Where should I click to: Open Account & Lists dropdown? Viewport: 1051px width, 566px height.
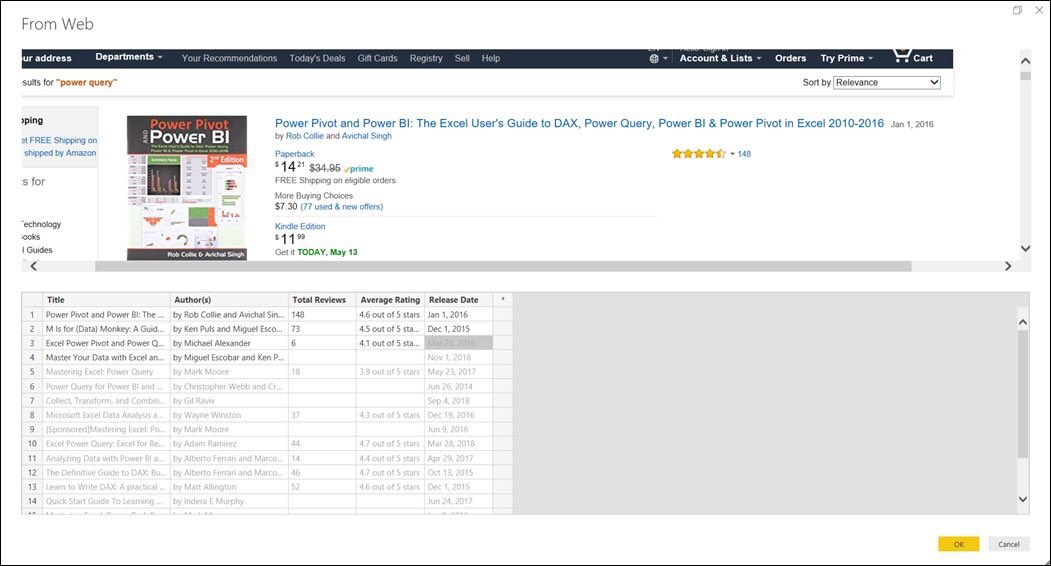point(721,58)
